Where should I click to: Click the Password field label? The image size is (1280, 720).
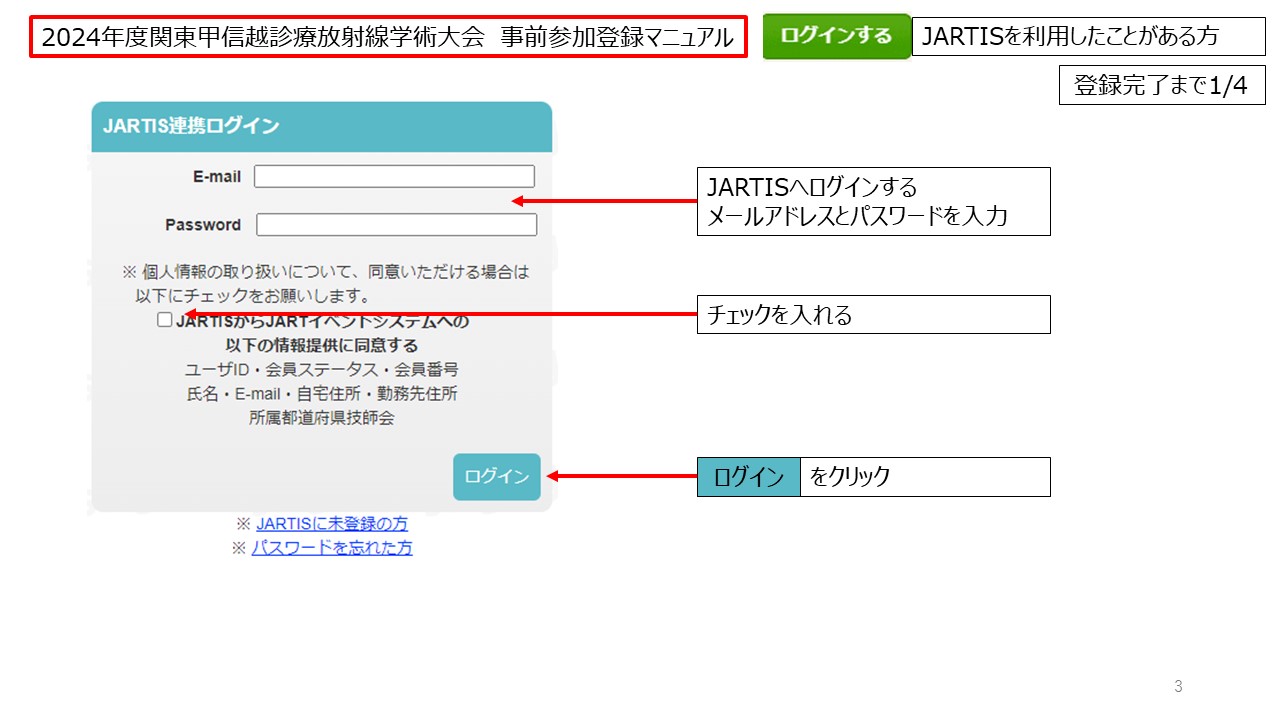tap(203, 225)
